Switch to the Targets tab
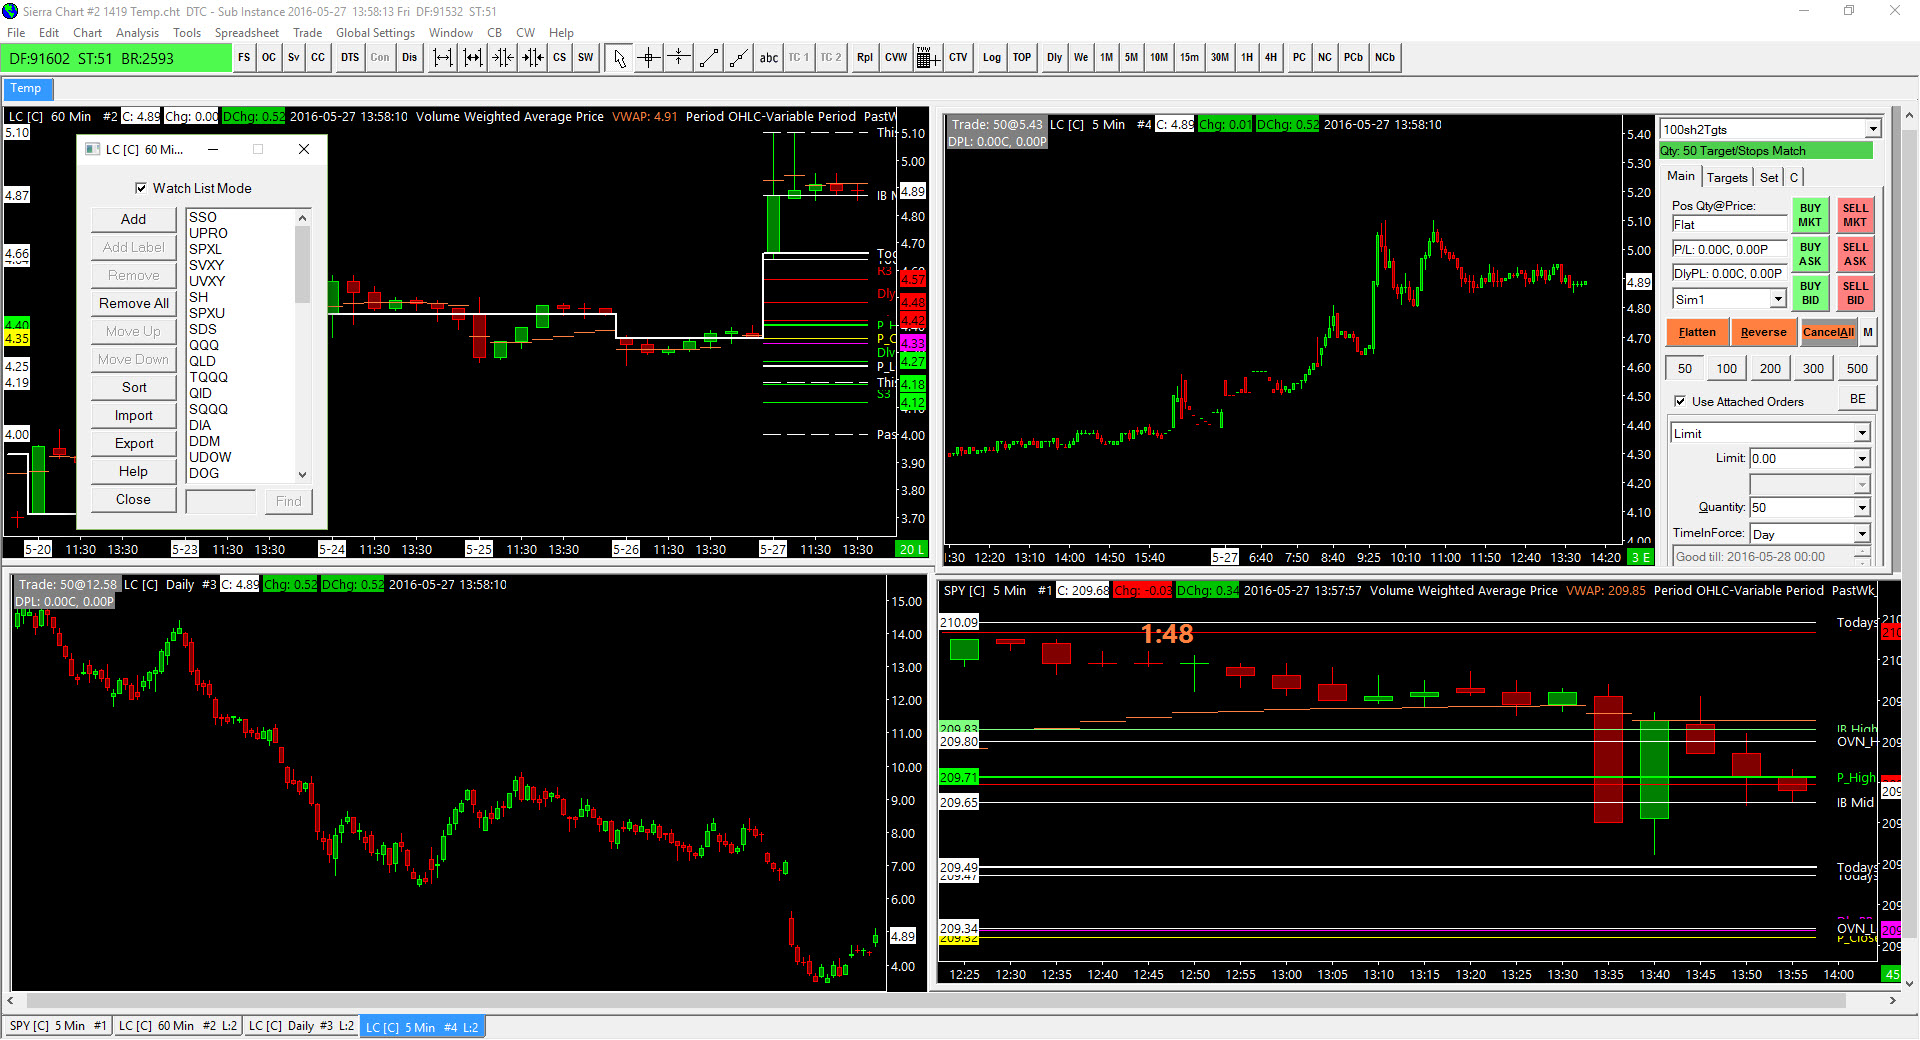The width and height of the screenshot is (1920, 1040). (1727, 177)
